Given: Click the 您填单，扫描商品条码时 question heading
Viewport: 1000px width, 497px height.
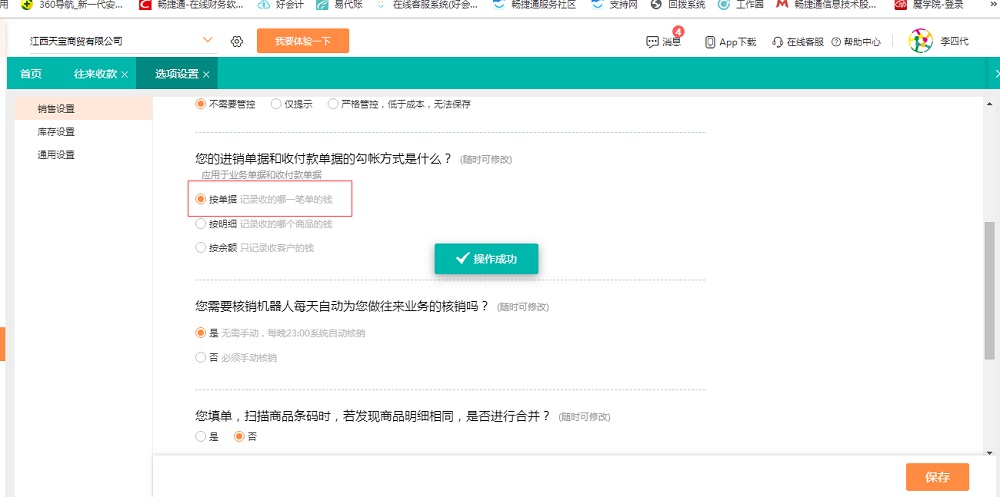Looking at the screenshot, I should (x=373, y=417).
